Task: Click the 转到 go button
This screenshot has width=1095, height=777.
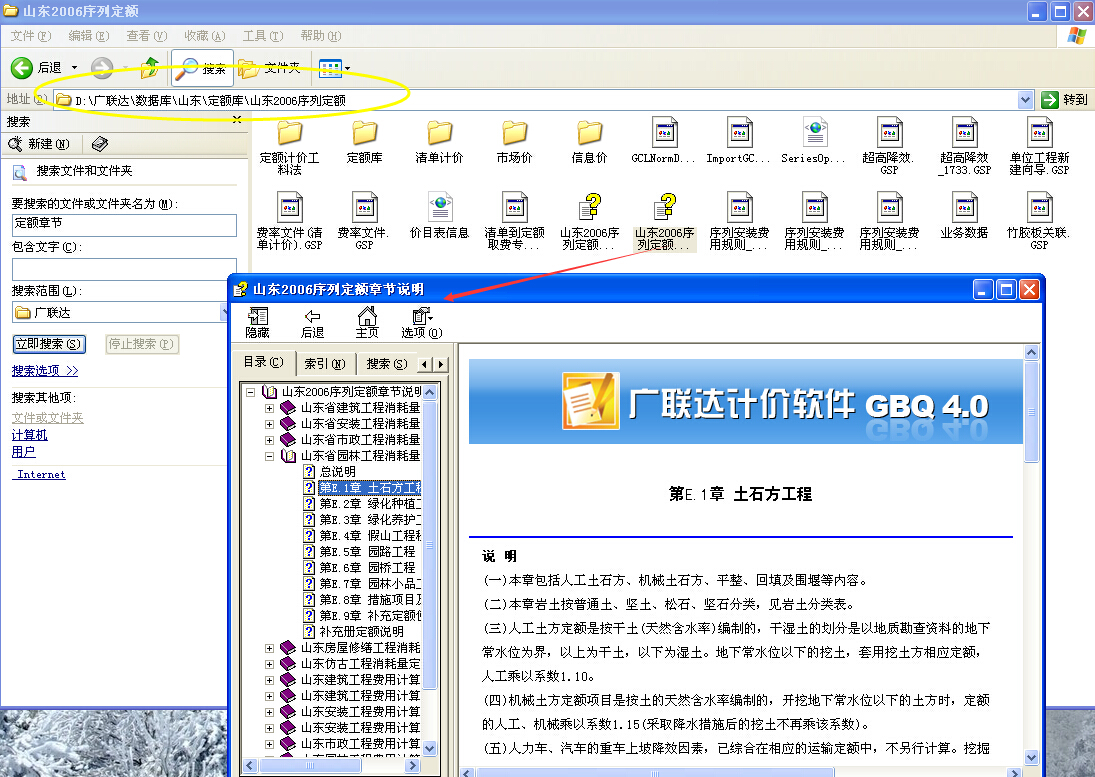Action: point(1065,100)
